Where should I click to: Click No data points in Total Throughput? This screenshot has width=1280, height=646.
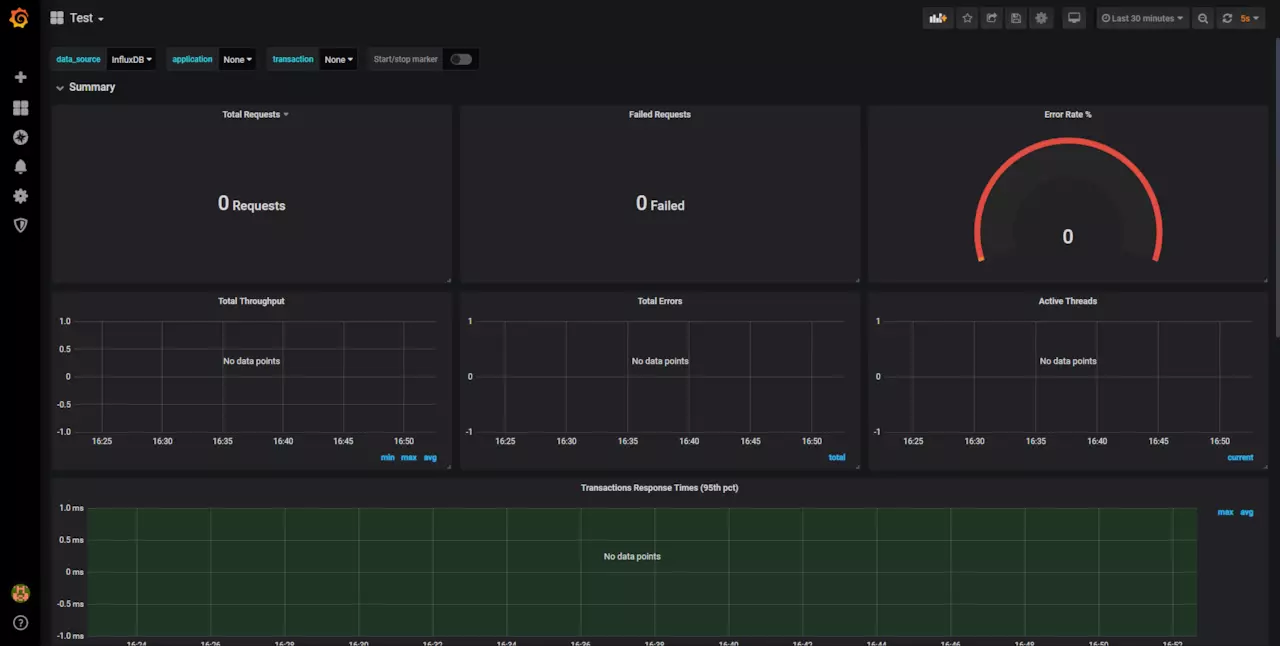coord(252,361)
